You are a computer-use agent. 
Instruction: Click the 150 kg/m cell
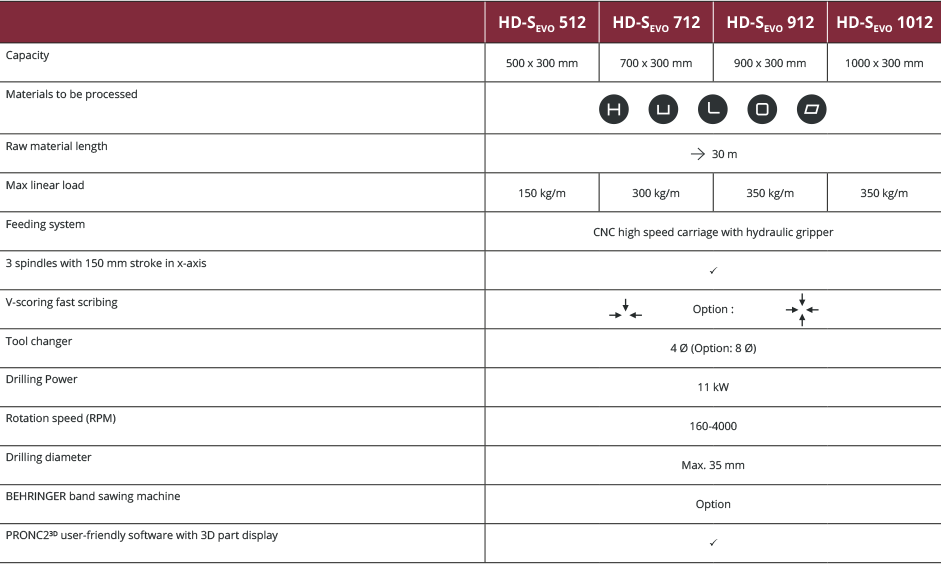542,193
